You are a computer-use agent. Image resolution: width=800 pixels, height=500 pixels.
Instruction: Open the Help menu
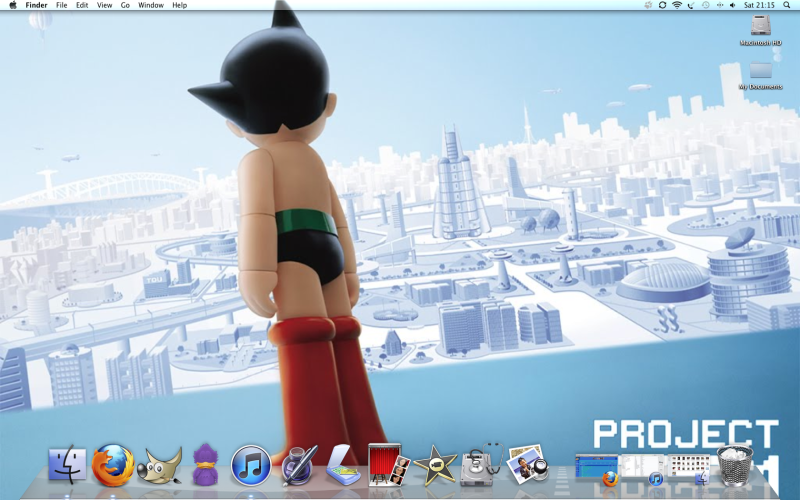tap(179, 5)
